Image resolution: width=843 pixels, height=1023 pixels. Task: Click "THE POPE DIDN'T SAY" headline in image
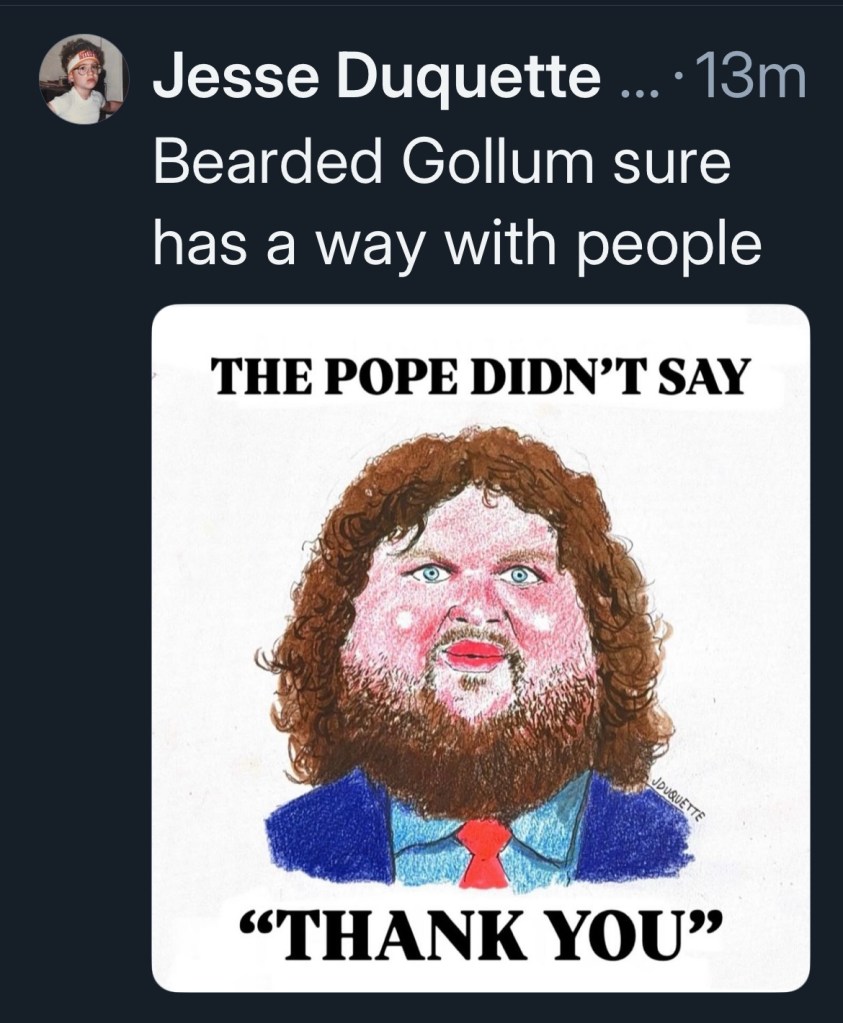(482, 380)
